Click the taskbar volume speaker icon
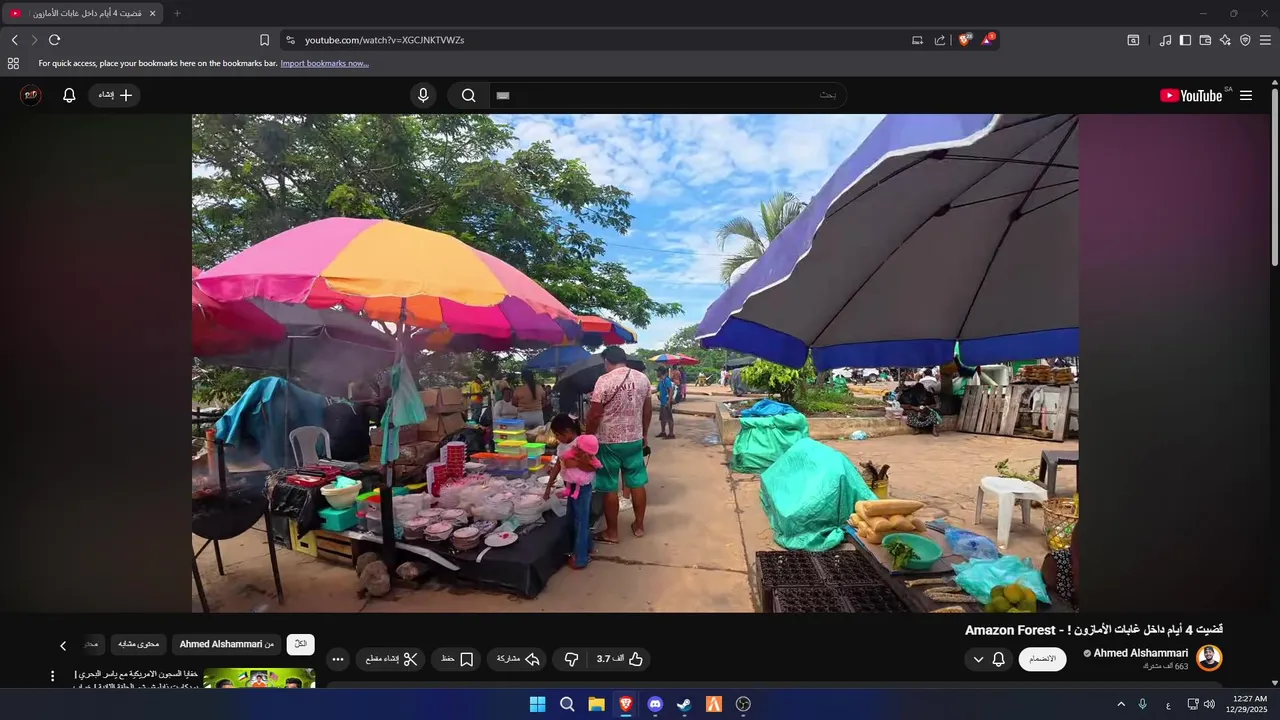The width and height of the screenshot is (1280, 720). [x=1209, y=704]
